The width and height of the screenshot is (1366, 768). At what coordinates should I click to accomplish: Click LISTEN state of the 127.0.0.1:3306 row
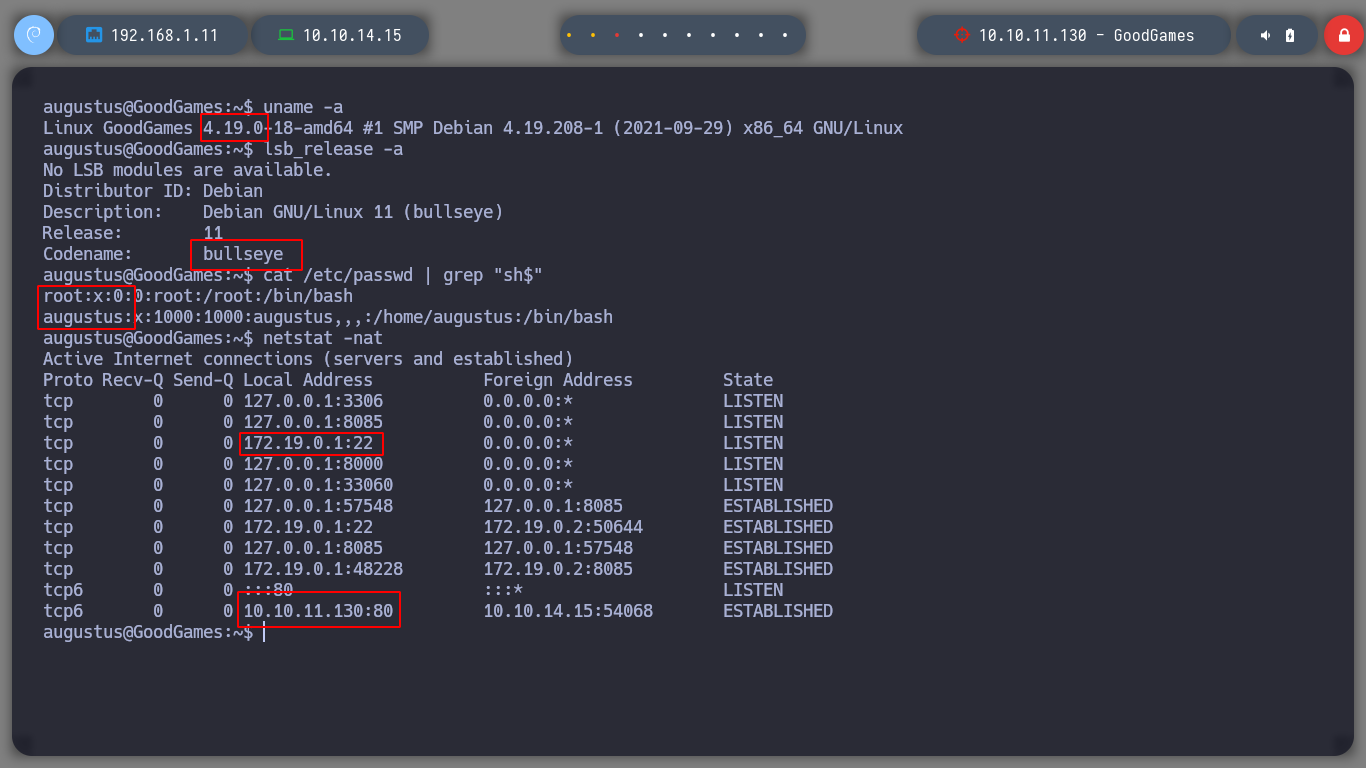753,401
